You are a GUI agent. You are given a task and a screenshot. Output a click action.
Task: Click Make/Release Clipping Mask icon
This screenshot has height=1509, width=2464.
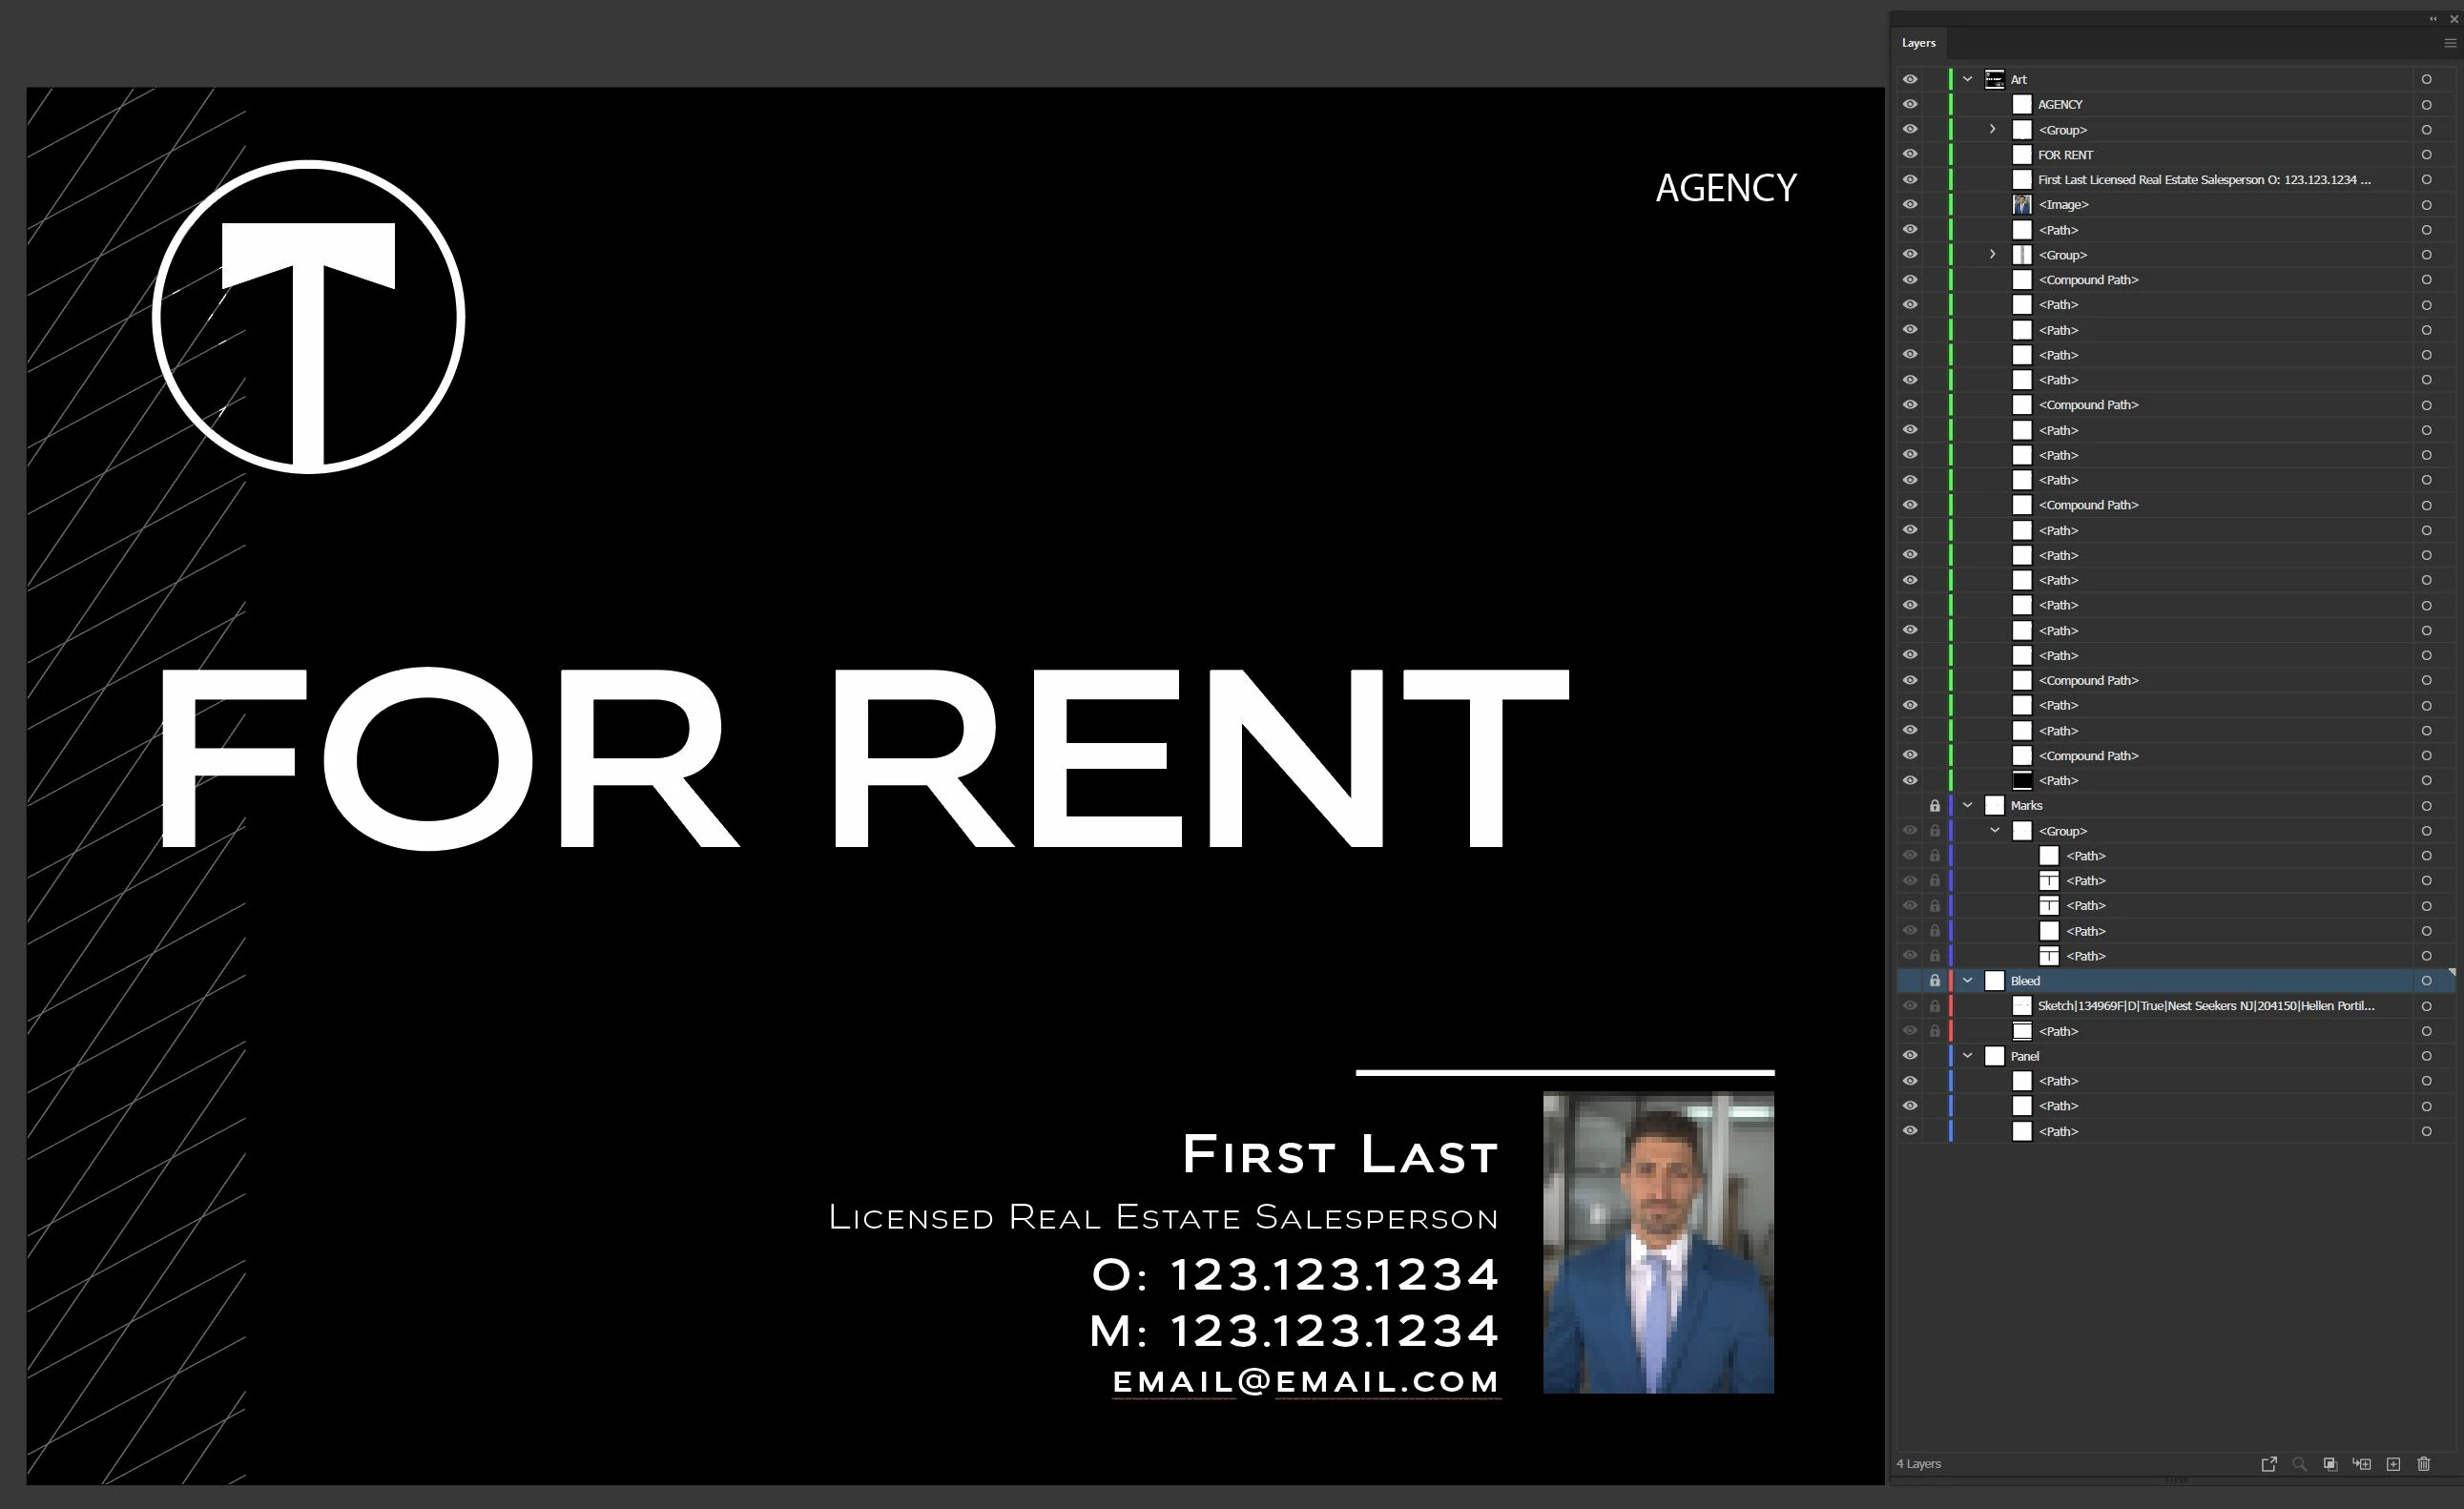(x=2330, y=1464)
